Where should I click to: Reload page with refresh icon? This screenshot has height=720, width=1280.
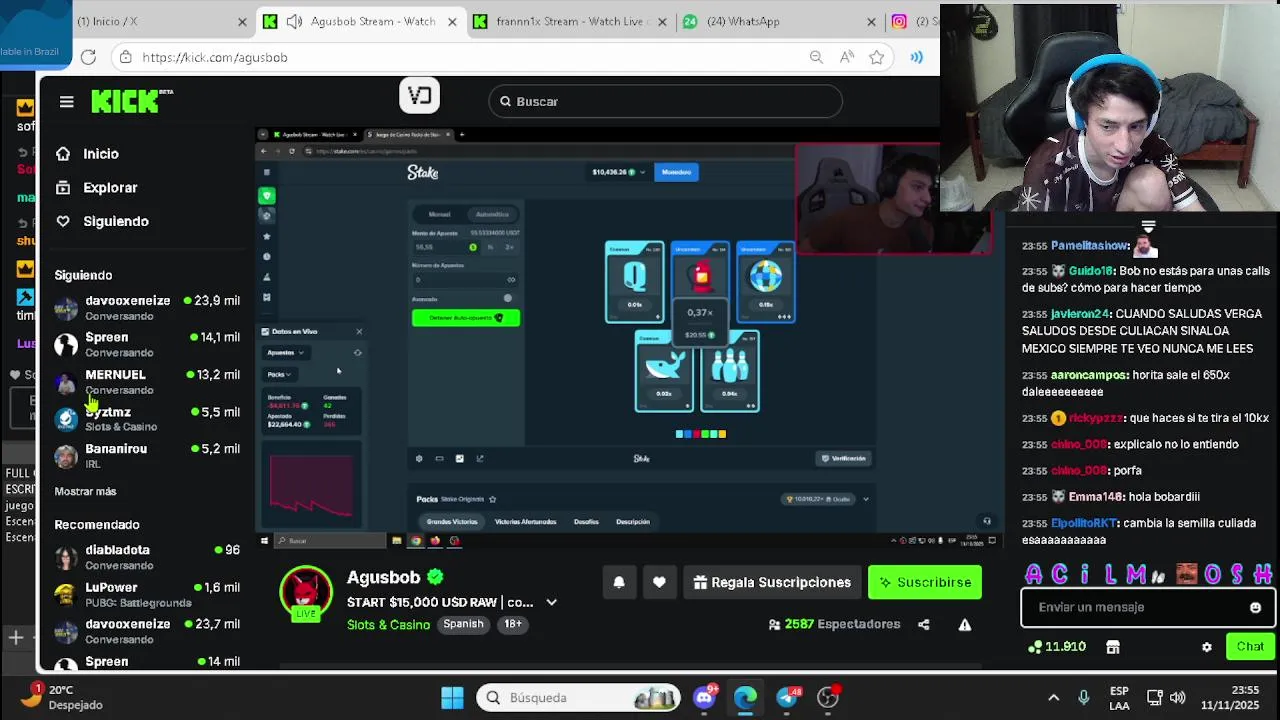[x=88, y=57]
